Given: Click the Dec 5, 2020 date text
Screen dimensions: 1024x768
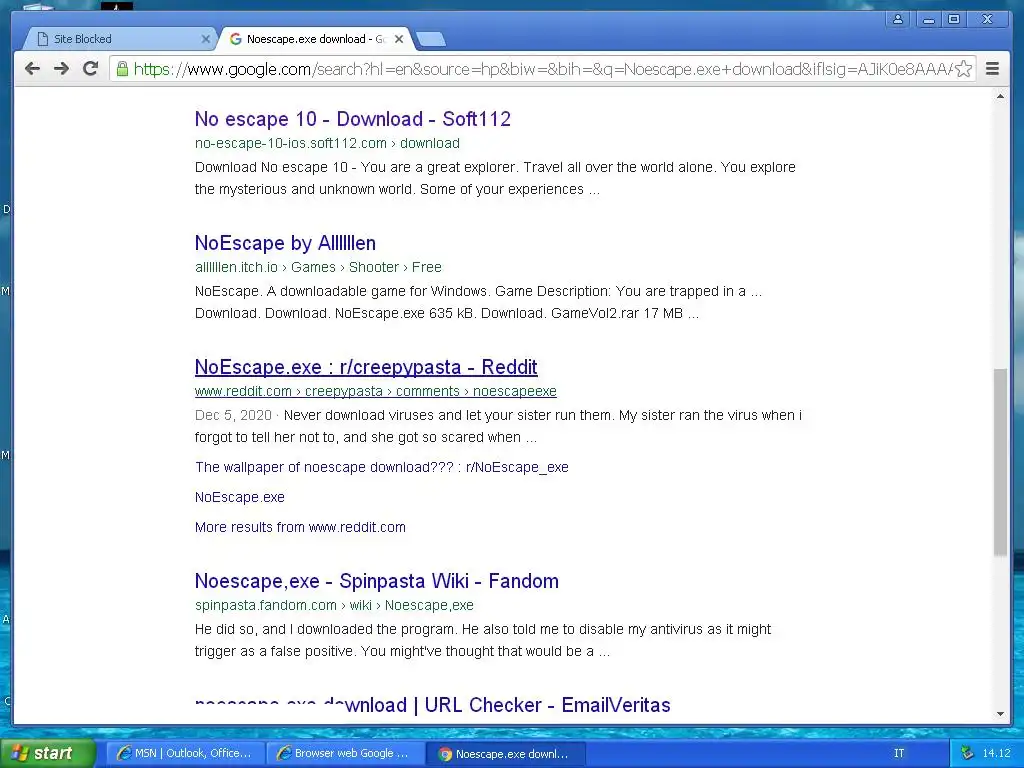Looking at the screenshot, I should coord(233,415).
